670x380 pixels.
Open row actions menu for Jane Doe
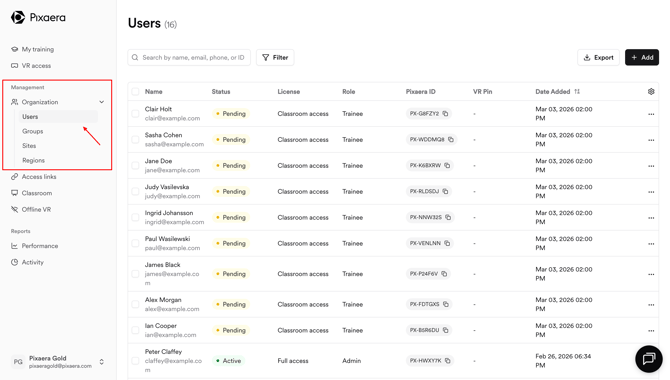[651, 166]
